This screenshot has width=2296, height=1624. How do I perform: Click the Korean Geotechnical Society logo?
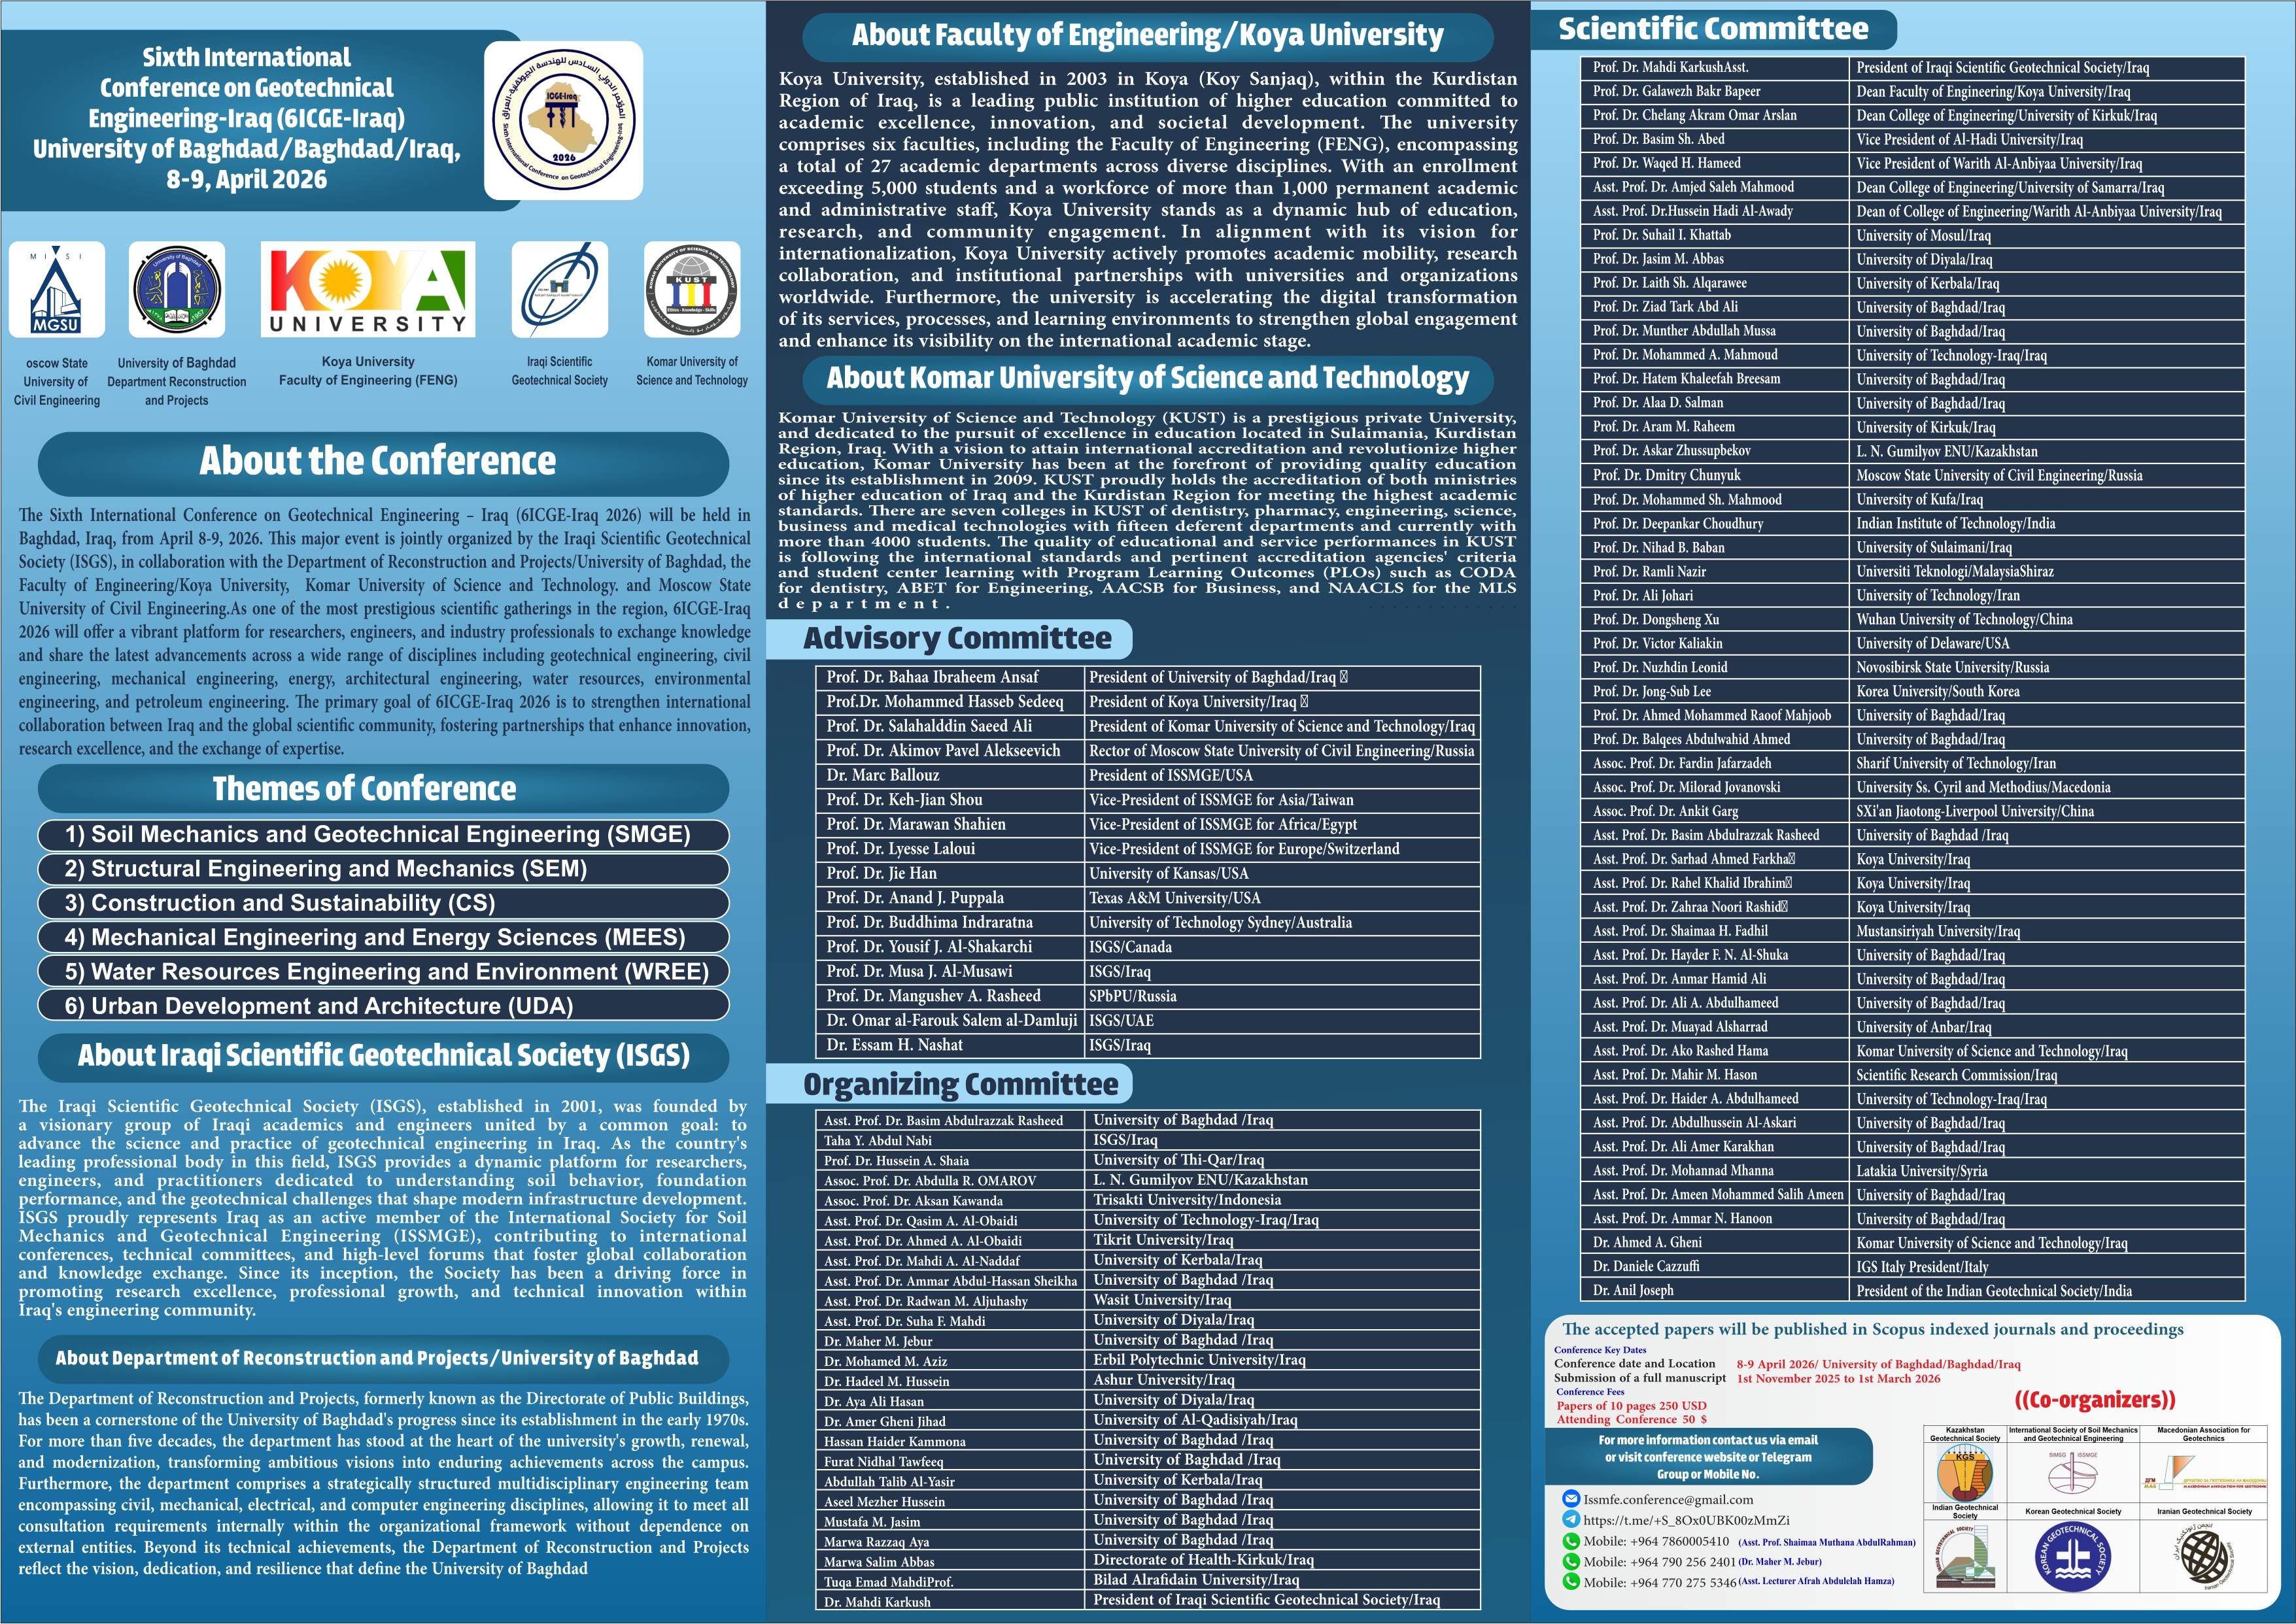pos(2073,1558)
